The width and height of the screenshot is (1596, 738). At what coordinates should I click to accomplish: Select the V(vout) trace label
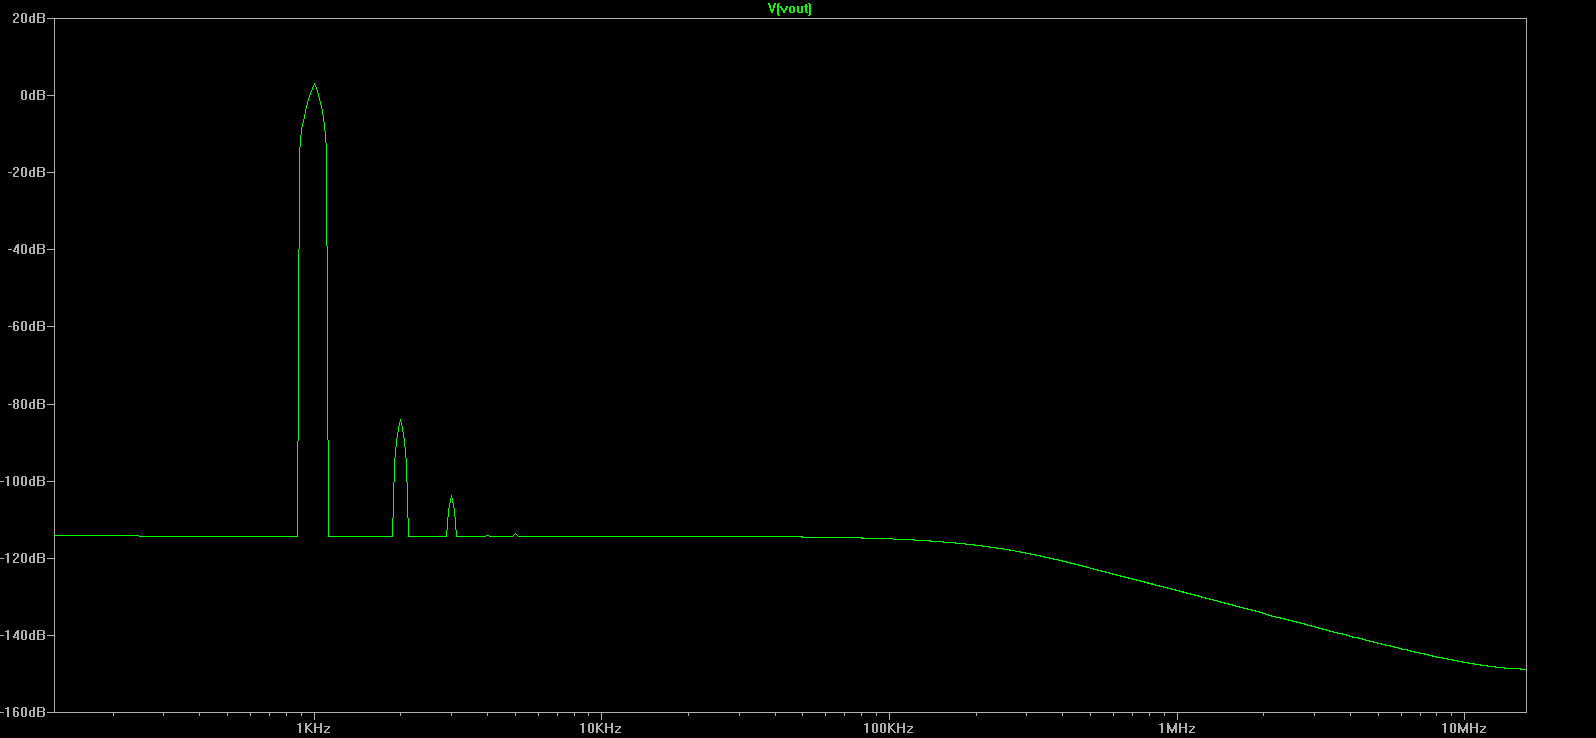pos(790,9)
